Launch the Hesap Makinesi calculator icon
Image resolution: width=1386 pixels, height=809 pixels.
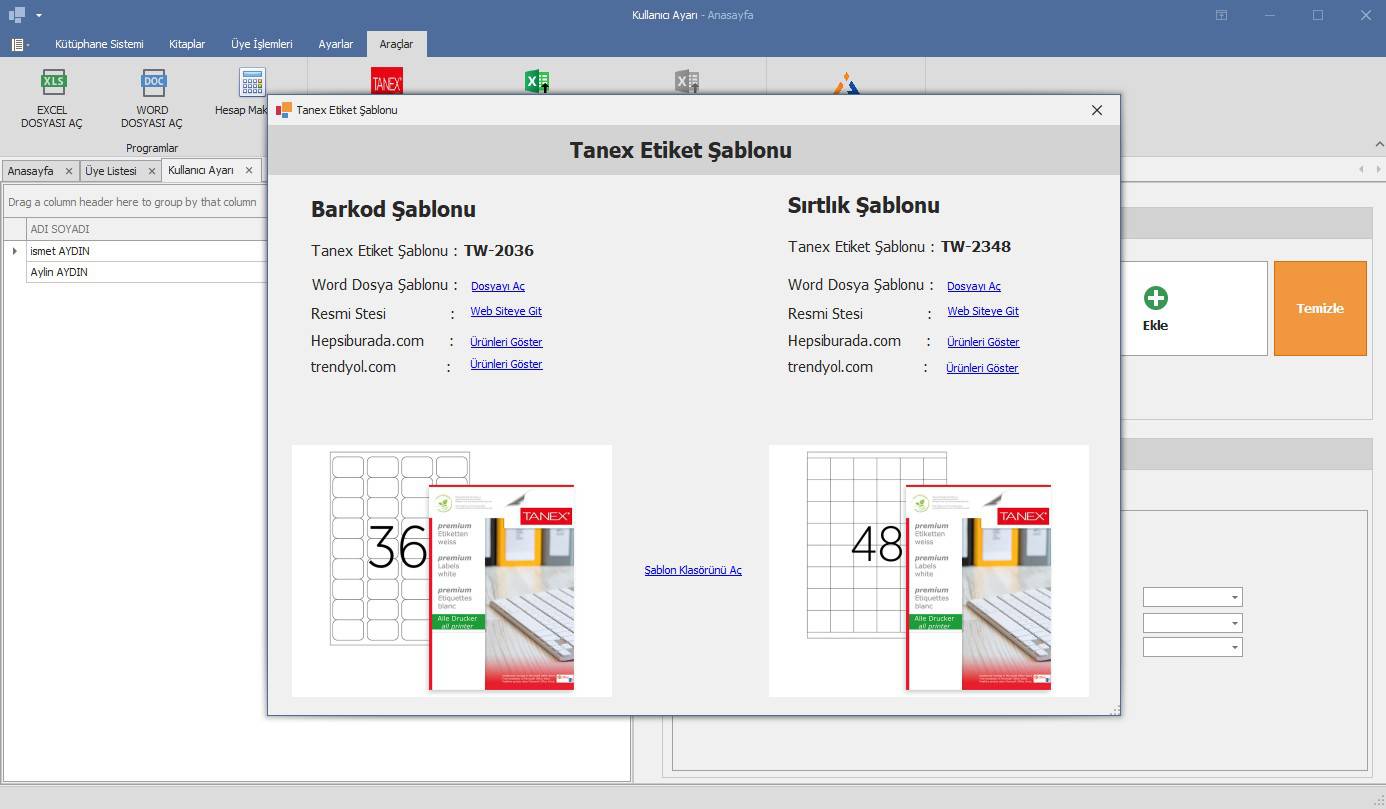pos(251,82)
